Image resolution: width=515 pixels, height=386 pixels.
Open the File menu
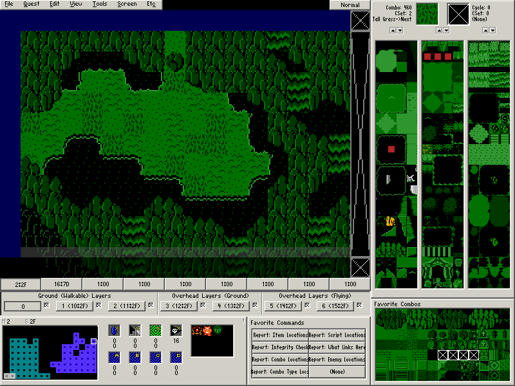9,4
